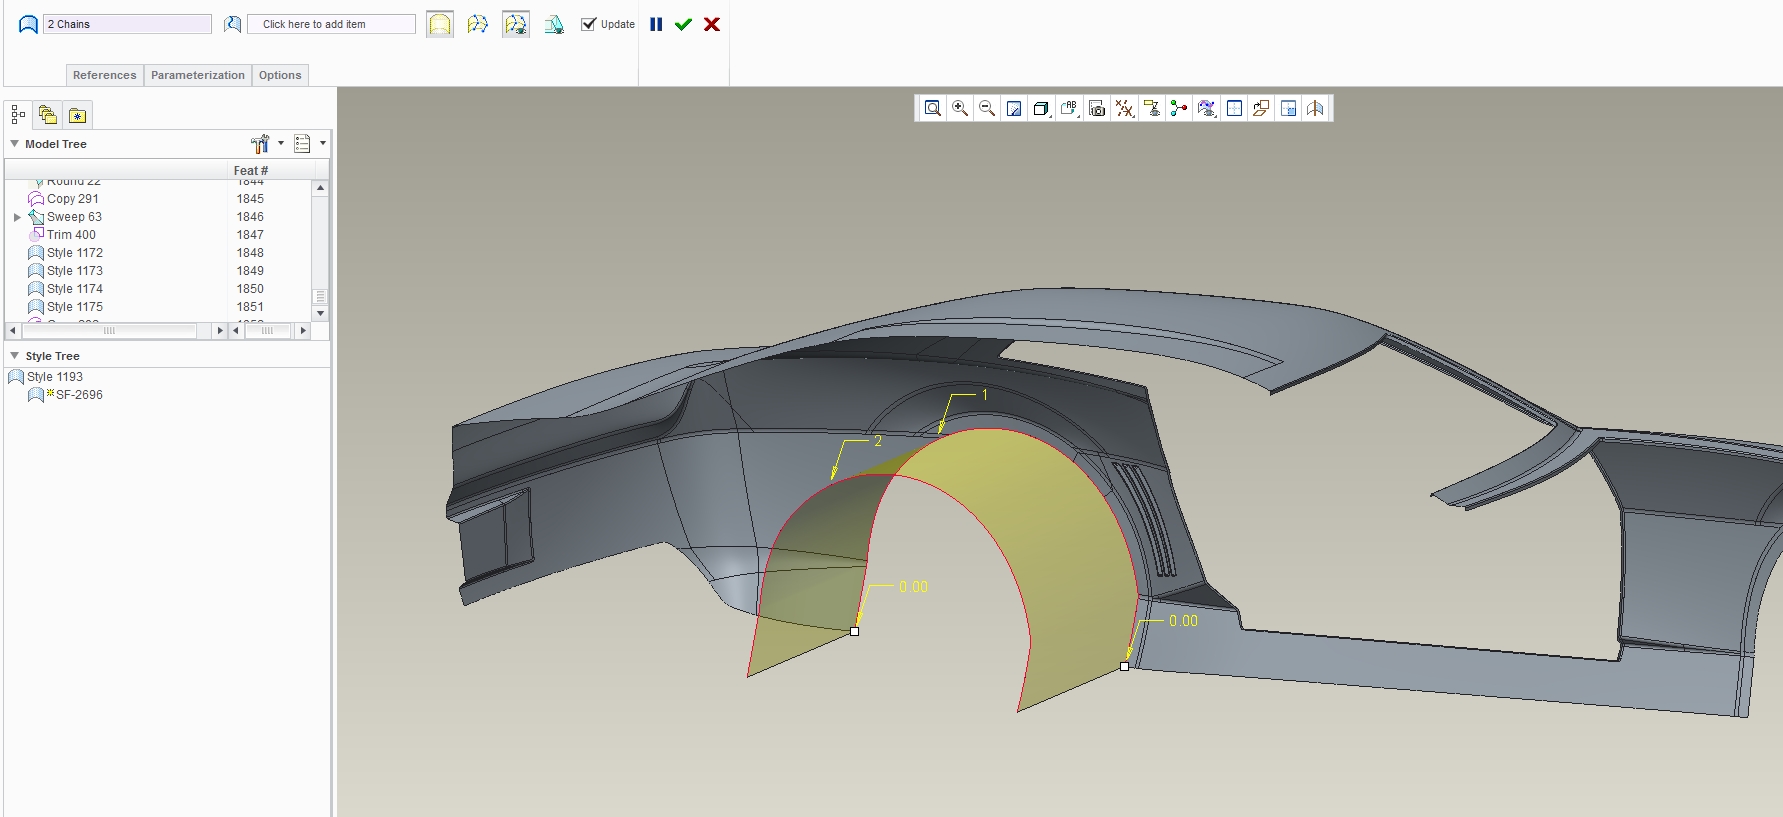
Task: Open the display style box icon
Action: click(x=1041, y=108)
